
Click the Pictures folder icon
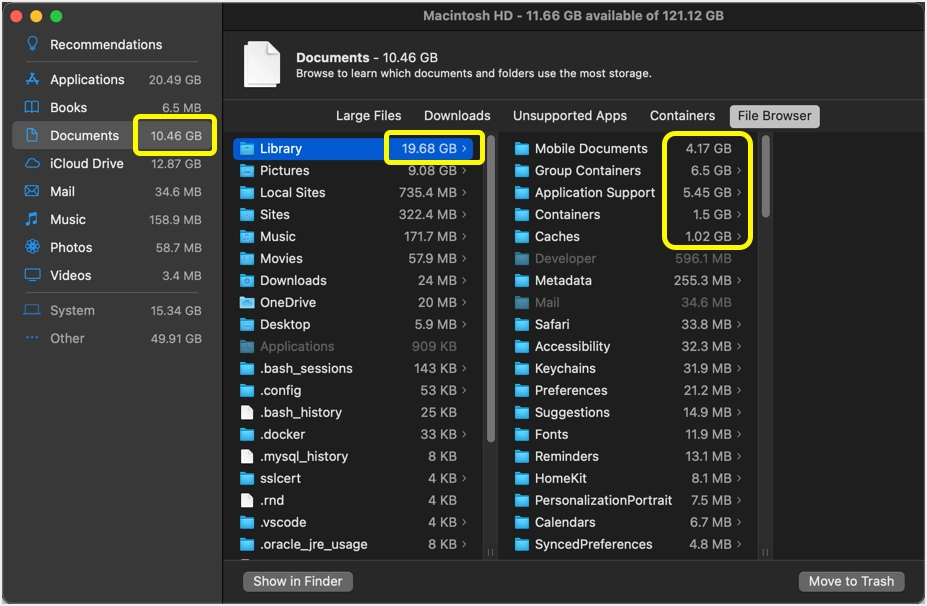247,170
